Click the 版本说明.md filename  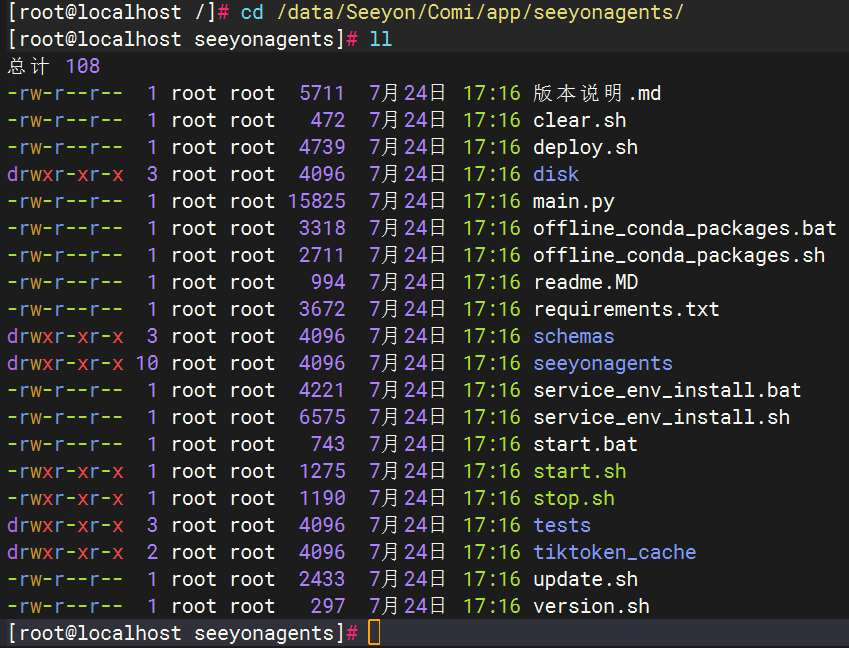597,94
